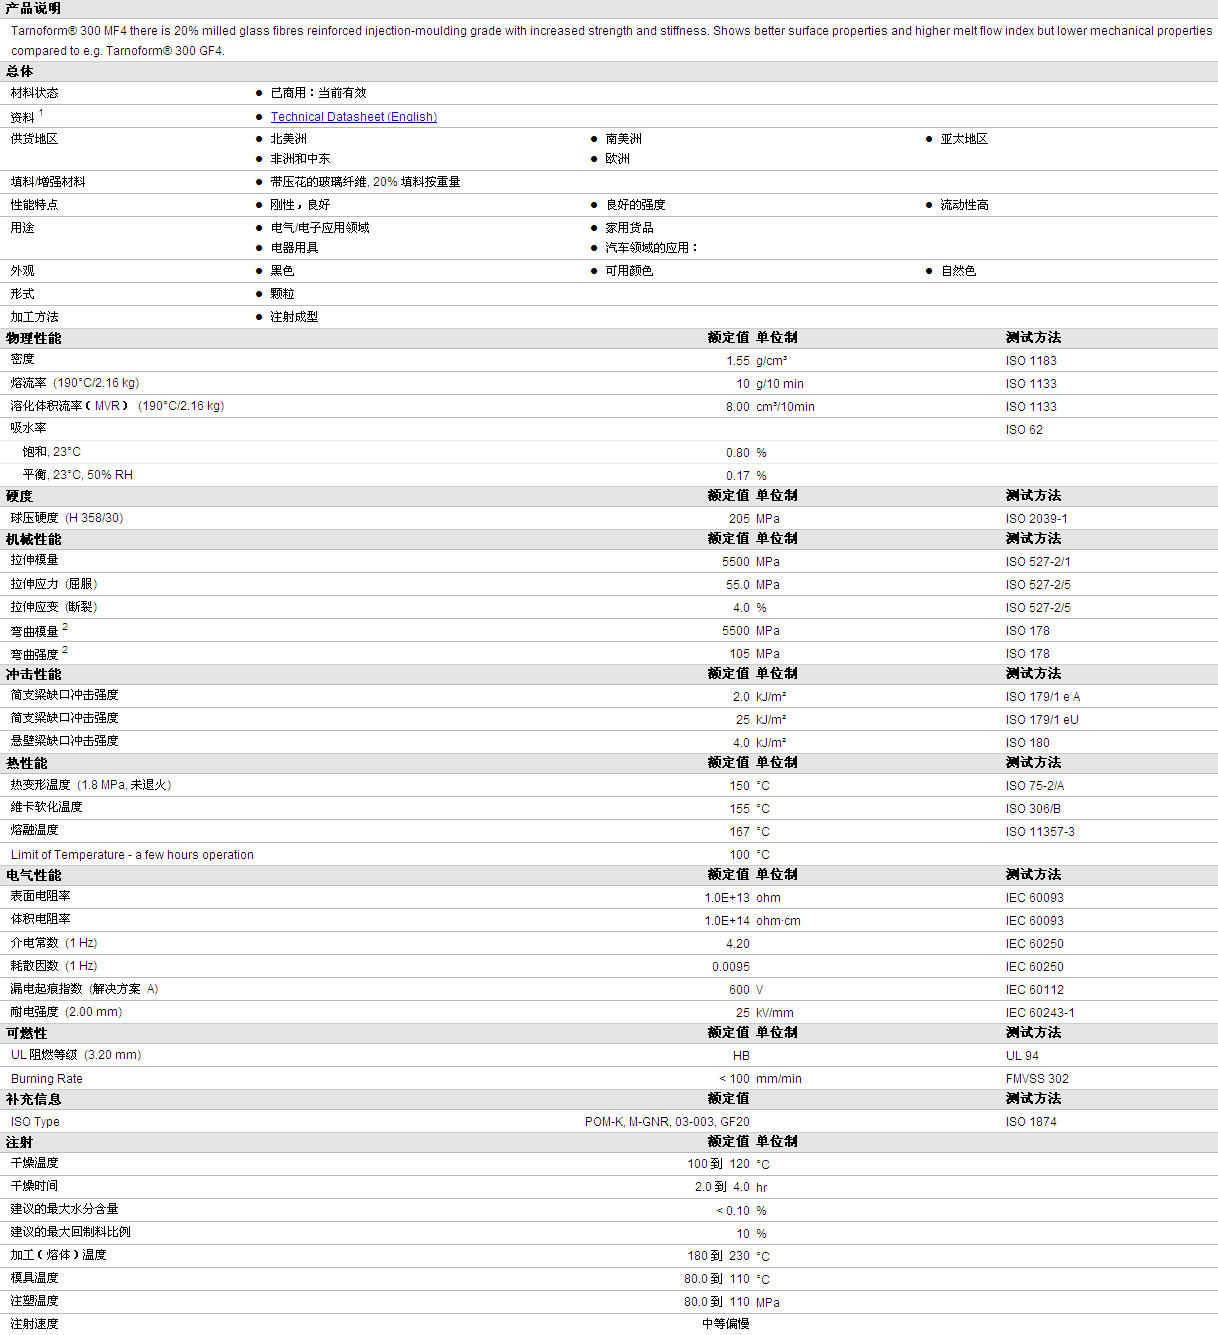The width and height of the screenshot is (1218, 1335).
Task: Click the 材料状态 row label
Action: coord(35,93)
